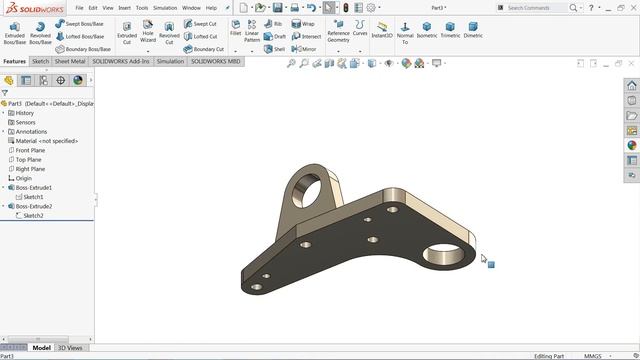Image resolution: width=640 pixels, height=360 pixels.
Task: Select the Linear Pattern tool
Action: pyautogui.click(x=252, y=31)
